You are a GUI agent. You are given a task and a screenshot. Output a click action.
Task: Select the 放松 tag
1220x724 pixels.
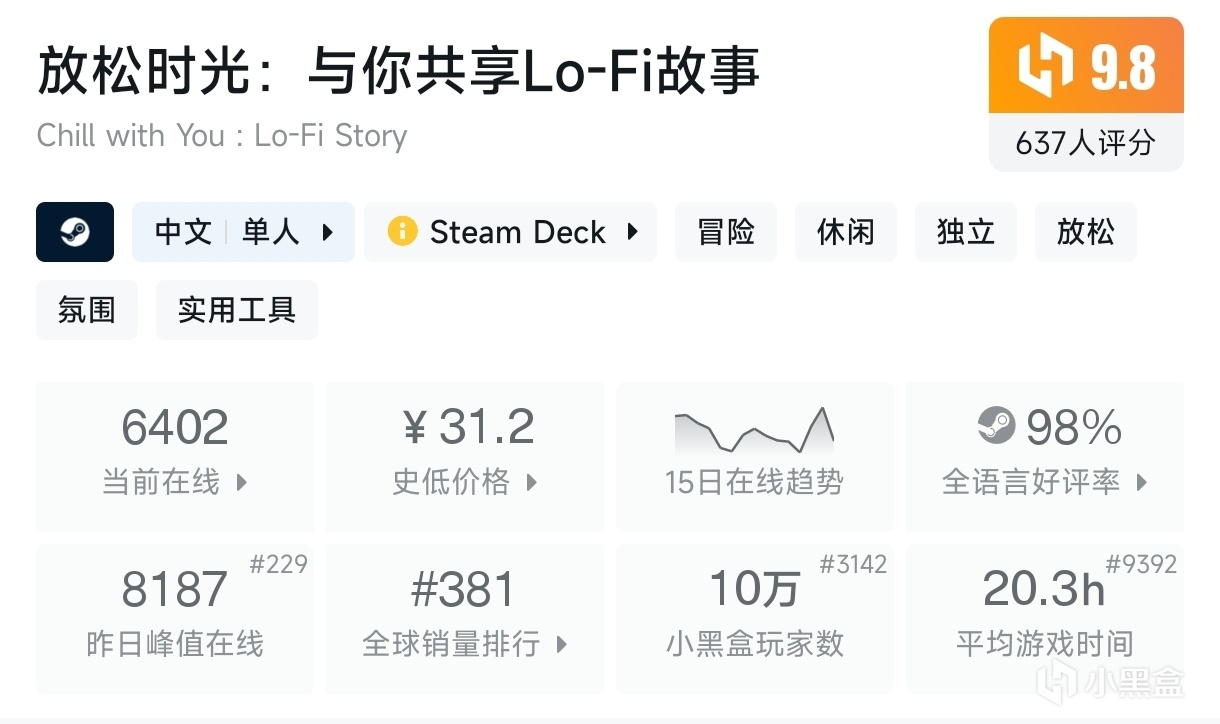1086,232
